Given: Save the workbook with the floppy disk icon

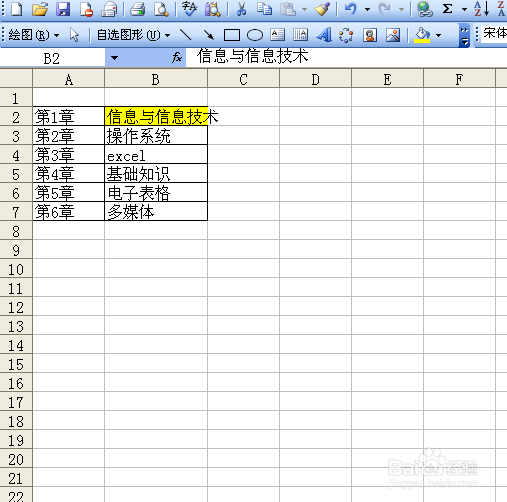Looking at the screenshot, I should (x=63, y=9).
